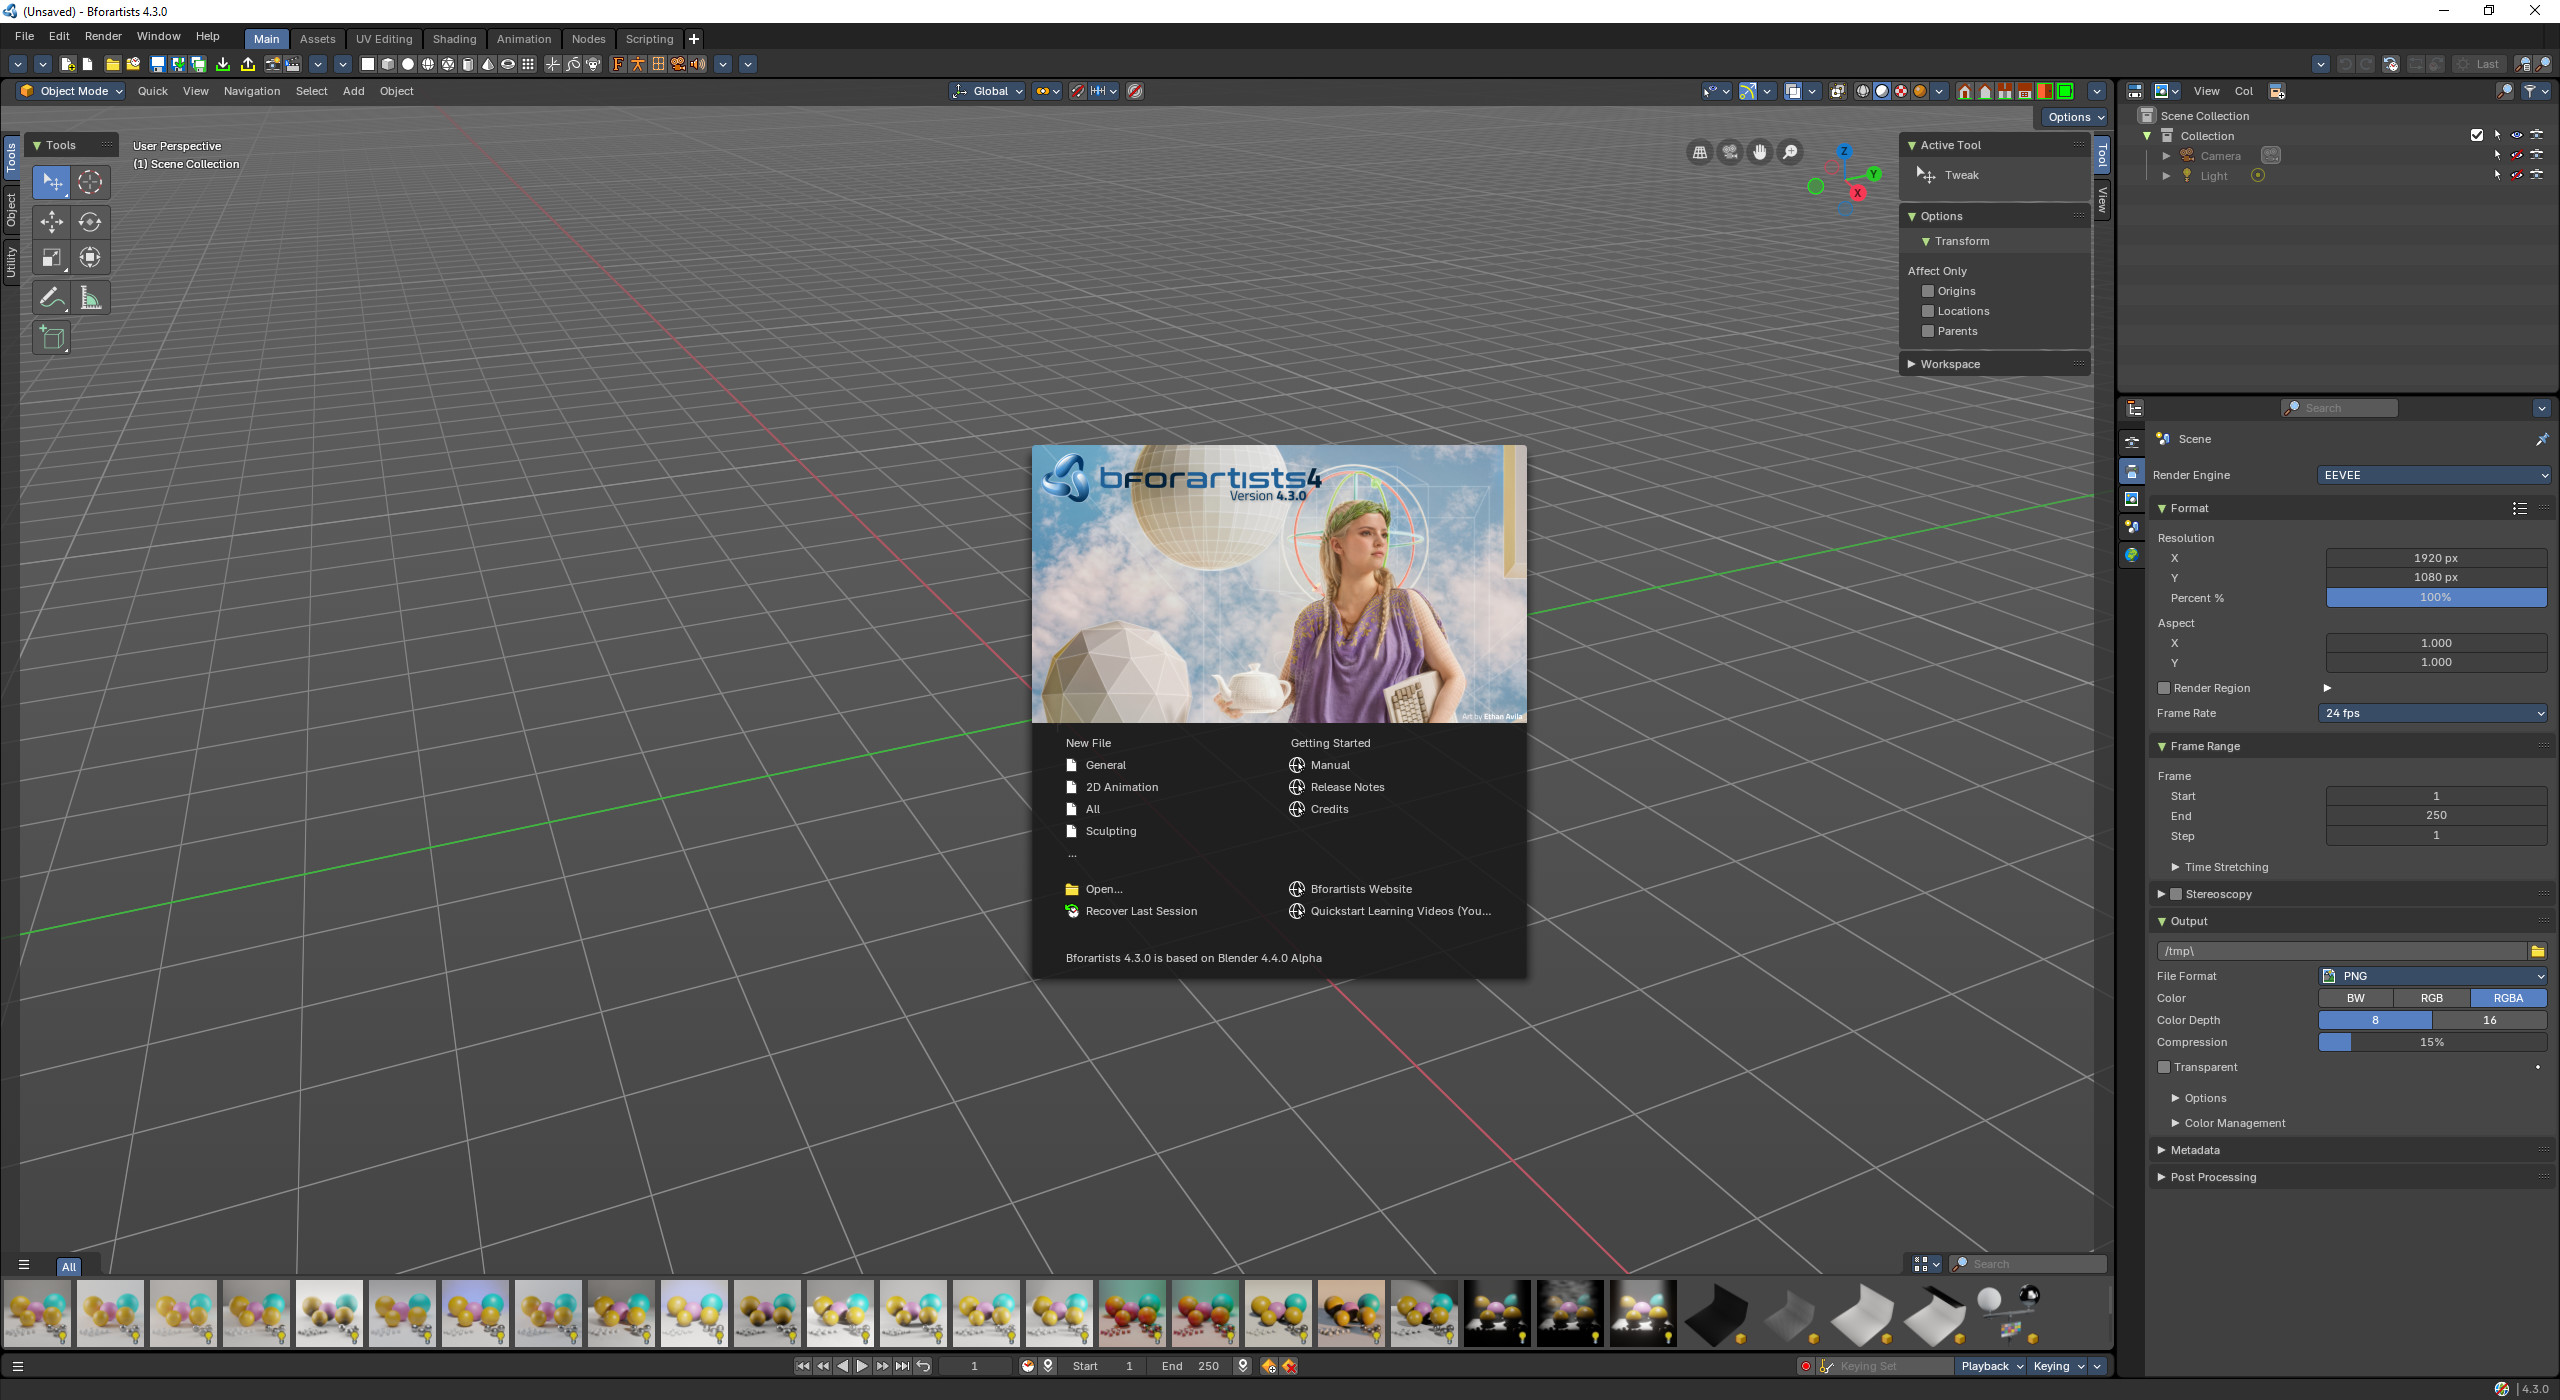This screenshot has height=1400, width=2560.
Task: Click the Compression 15% slider
Action: click(2431, 1042)
